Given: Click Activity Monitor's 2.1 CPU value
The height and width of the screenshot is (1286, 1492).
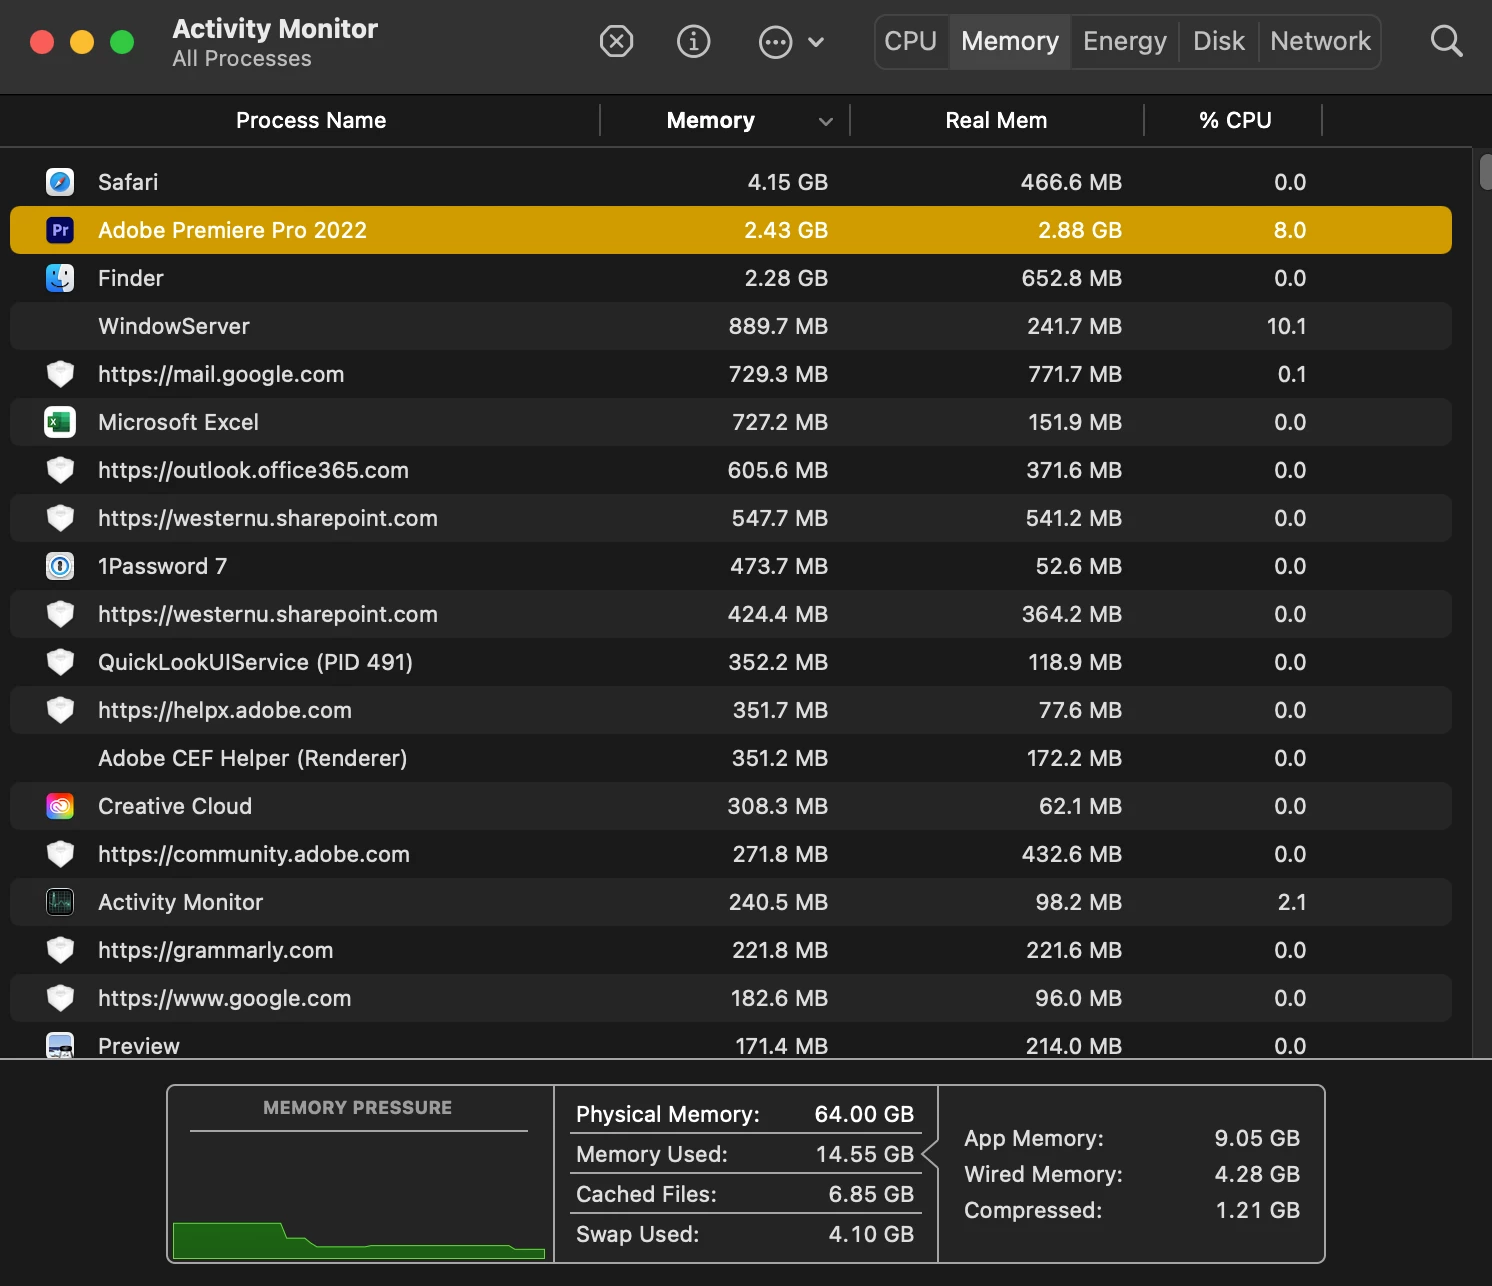Looking at the screenshot, I should tap(1291, 902).
